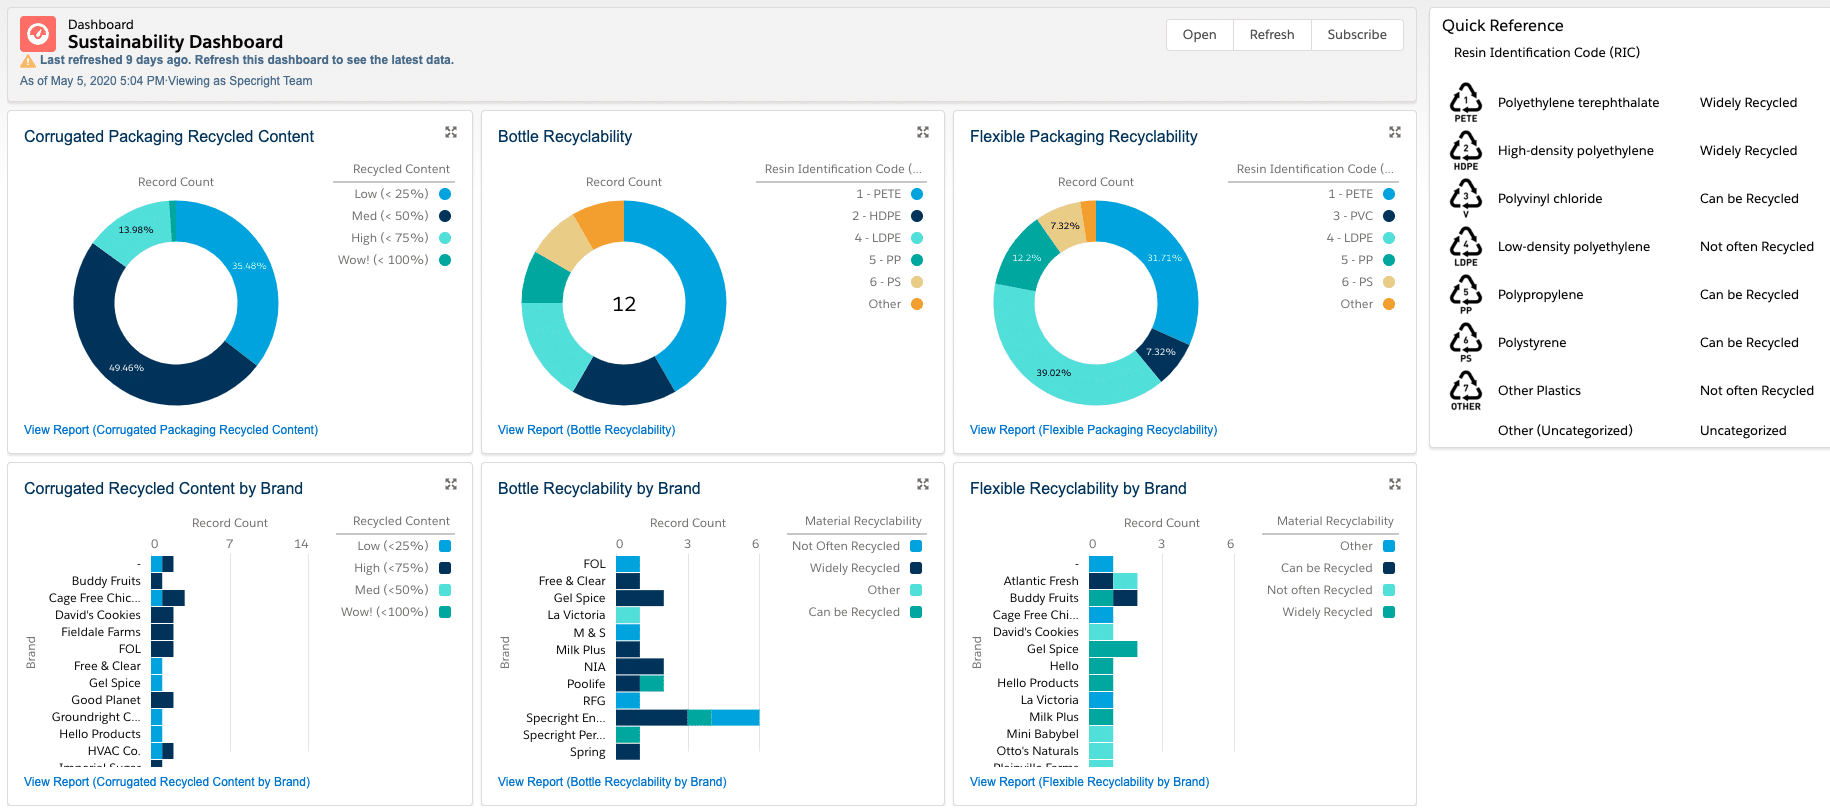Click Med (< 50%) swatch in Corrugated Packaging legend
Screen dimensions: 1830x811
click(x=445, y=216)
